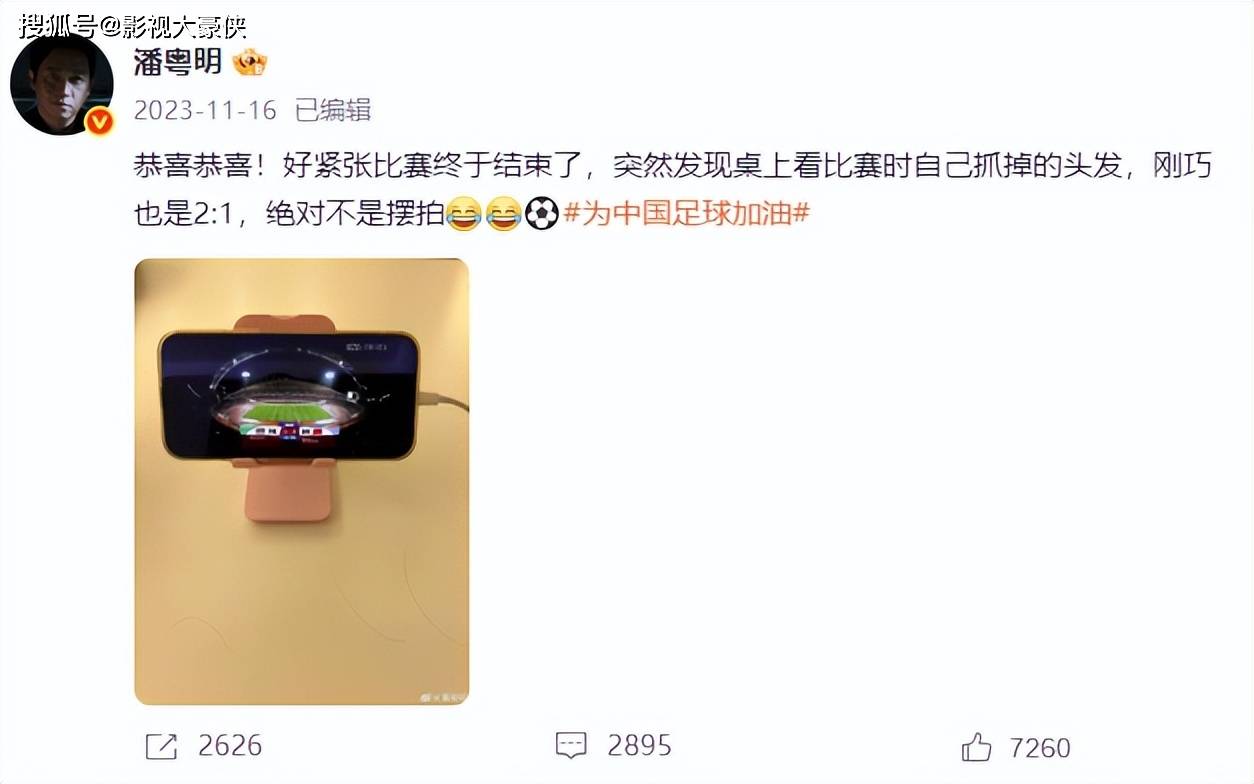Click the 搜狐号@影视大豪侠 watermark text
The height and width of the screenshot is (784, 1254).
132,25
